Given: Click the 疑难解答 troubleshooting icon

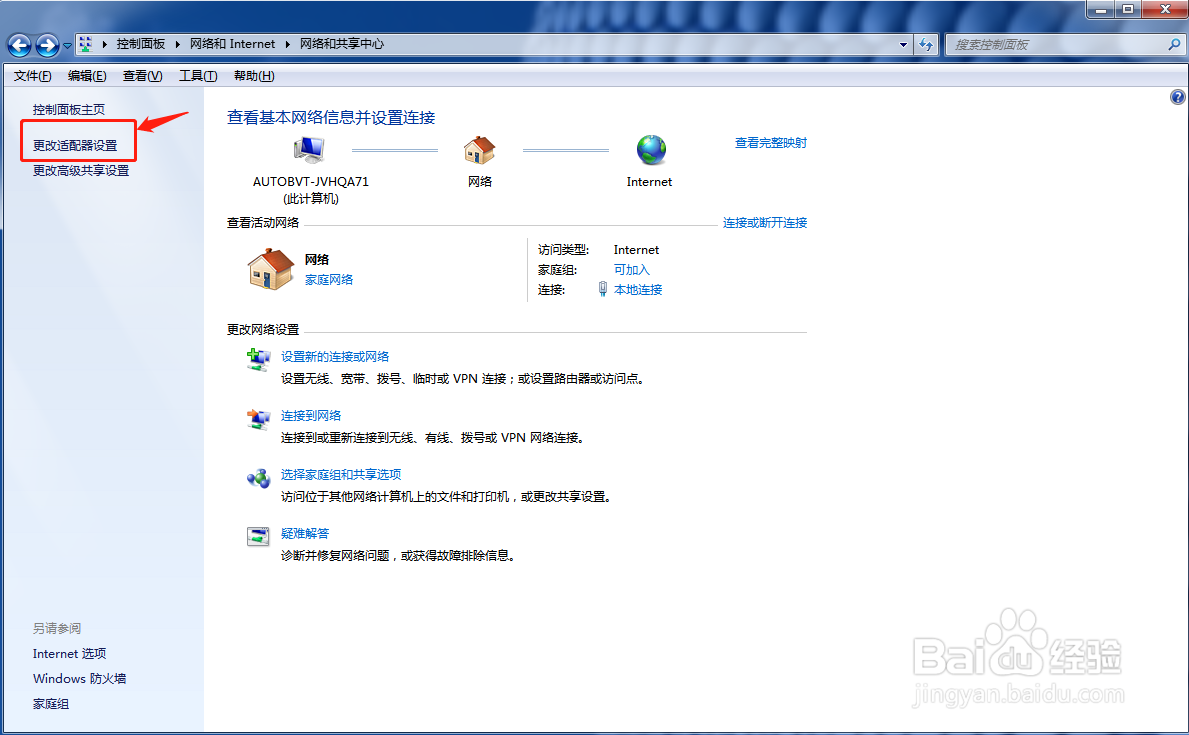Looking at the screenshot, I should tap(258, 537).
